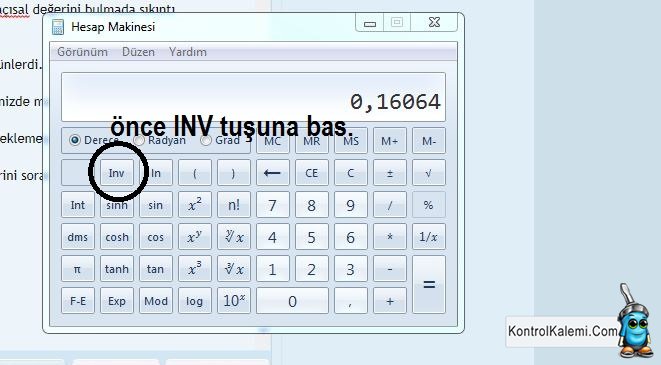Click the ln natural log button
The width and height of the screenshot is (661, 365).
point(156,173)
